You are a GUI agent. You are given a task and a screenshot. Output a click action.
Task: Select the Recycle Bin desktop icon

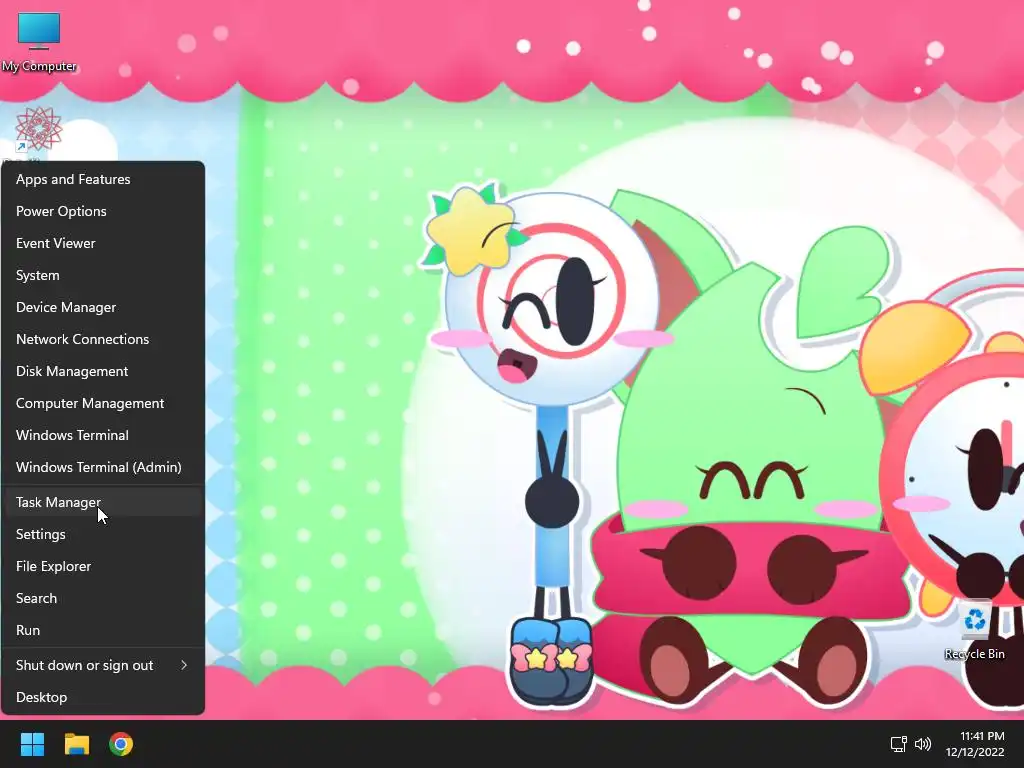point(974,631)
